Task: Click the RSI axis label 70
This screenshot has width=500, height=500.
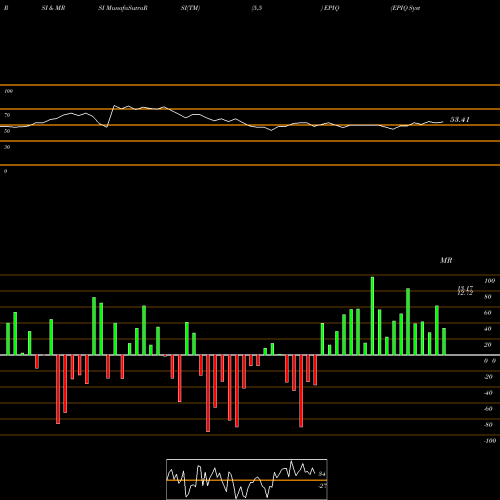Action: tap(7, 115)
